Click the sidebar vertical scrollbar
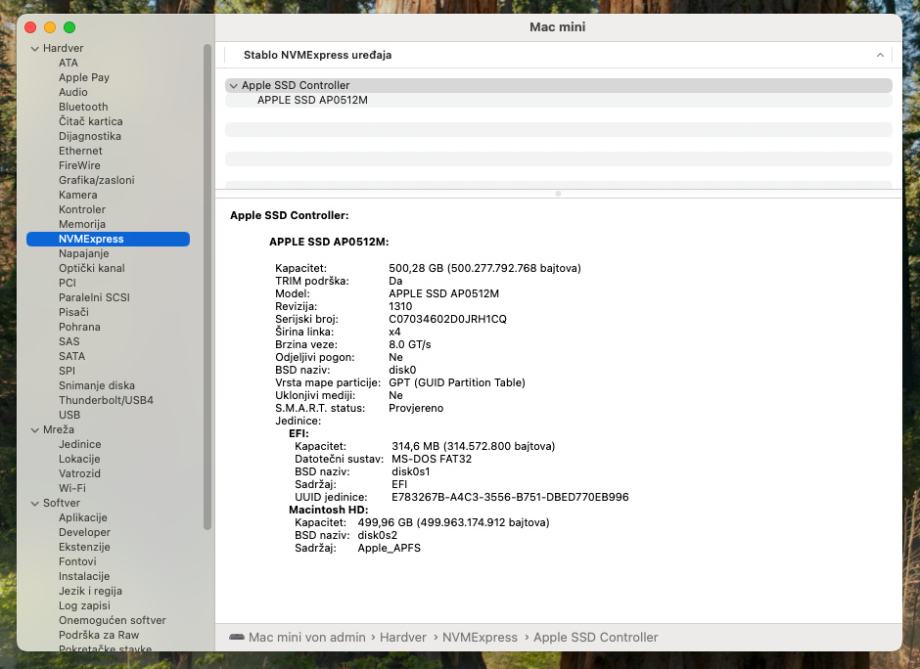Viewport: 920px width, 669px height. [x=207, y=287]
